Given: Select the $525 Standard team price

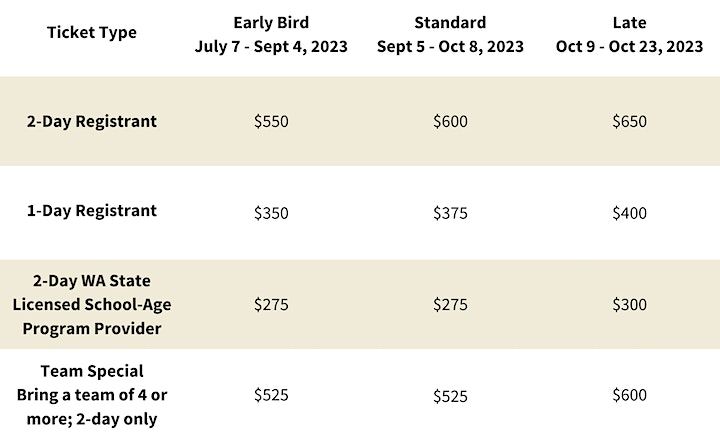Looking at the screenshot, I should (450, 396).
